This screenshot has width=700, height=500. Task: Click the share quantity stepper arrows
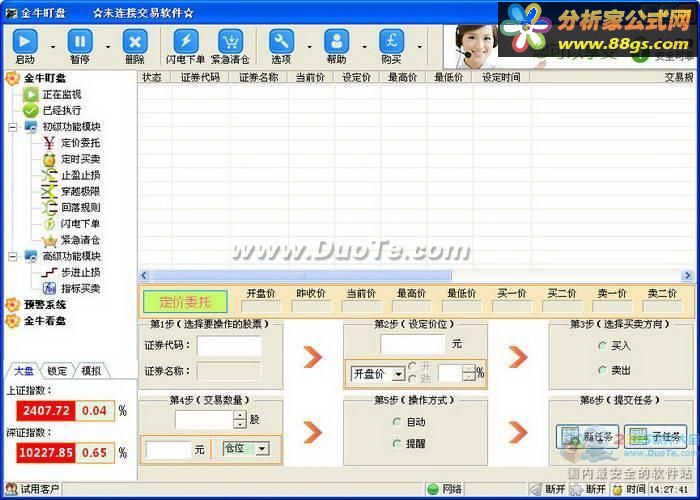click(240, 419)
